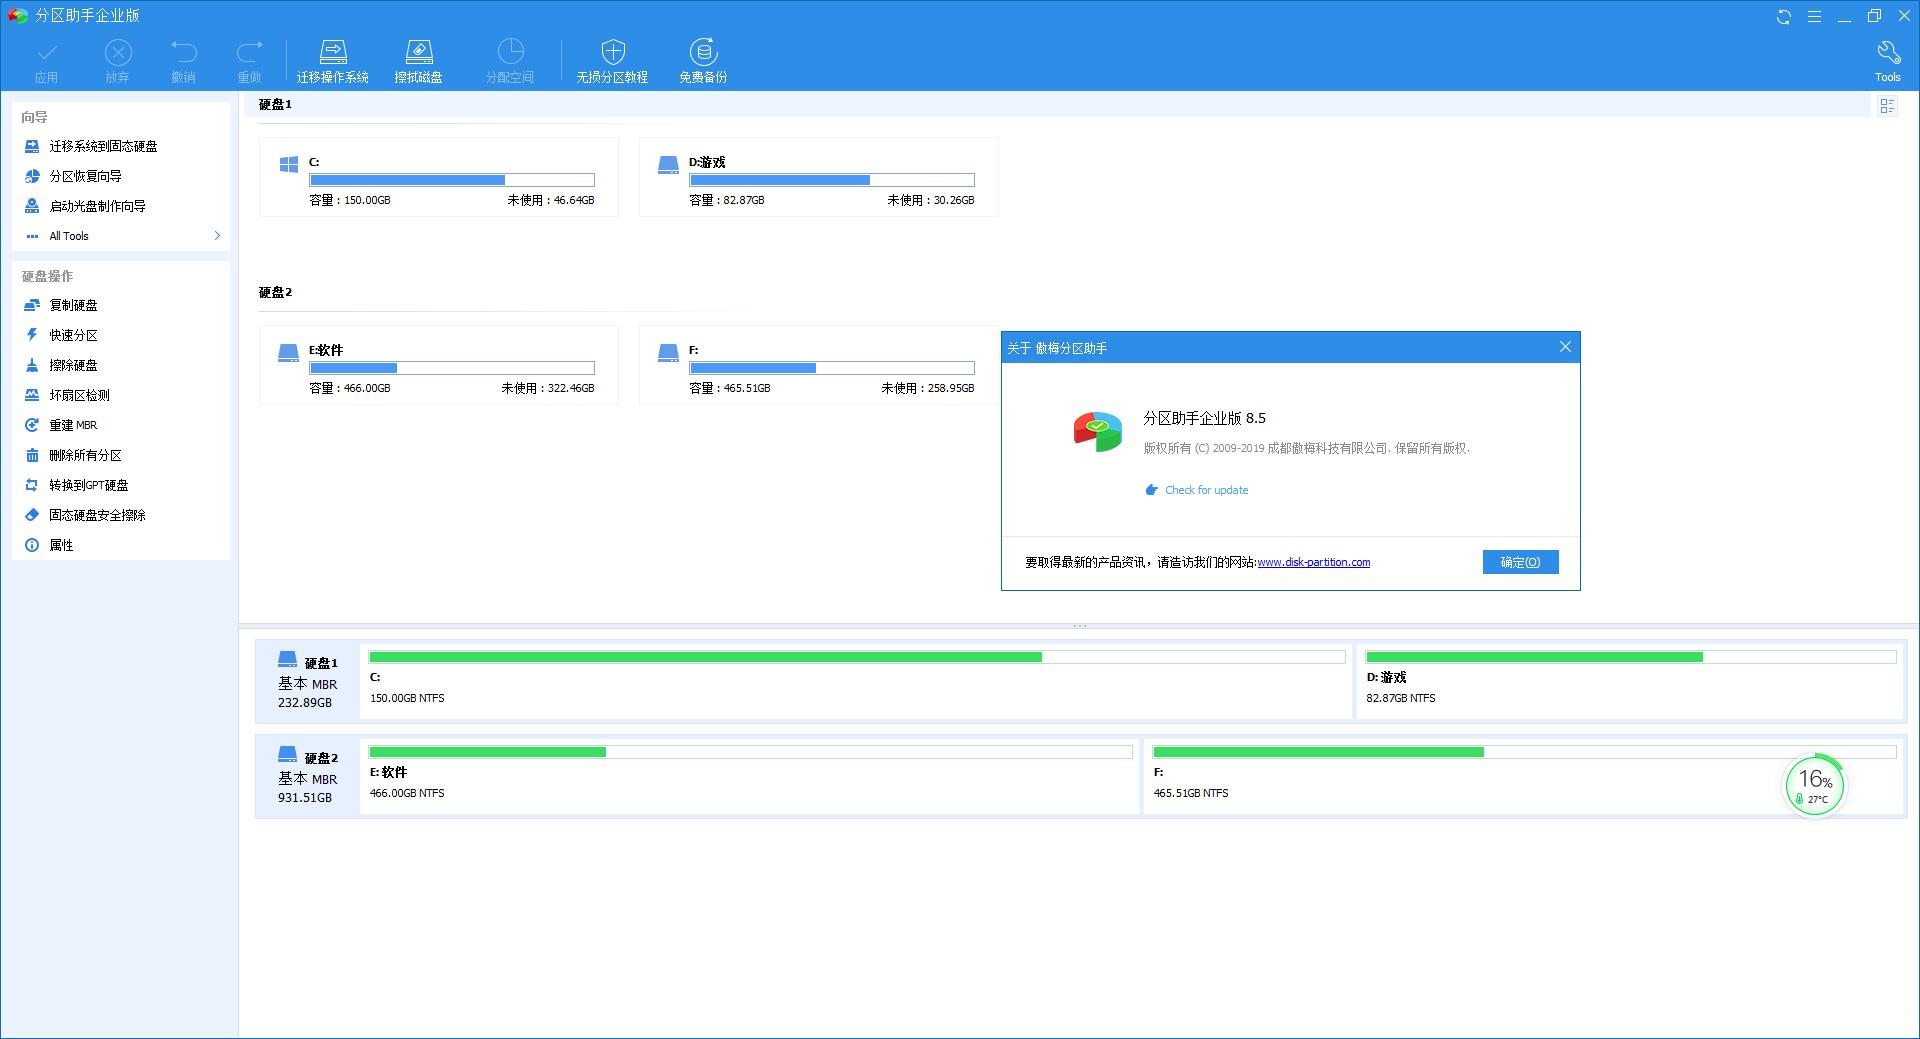The width and height of the screenshot is (1920, 1039).
Task: Switch disk layout view mode
Action: (1888, 106)
